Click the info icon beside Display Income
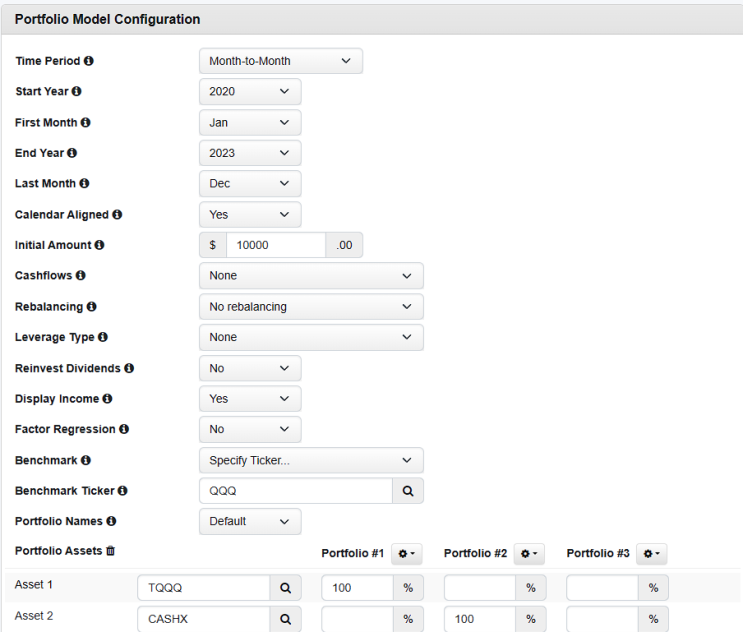 (x=108, y=398)
